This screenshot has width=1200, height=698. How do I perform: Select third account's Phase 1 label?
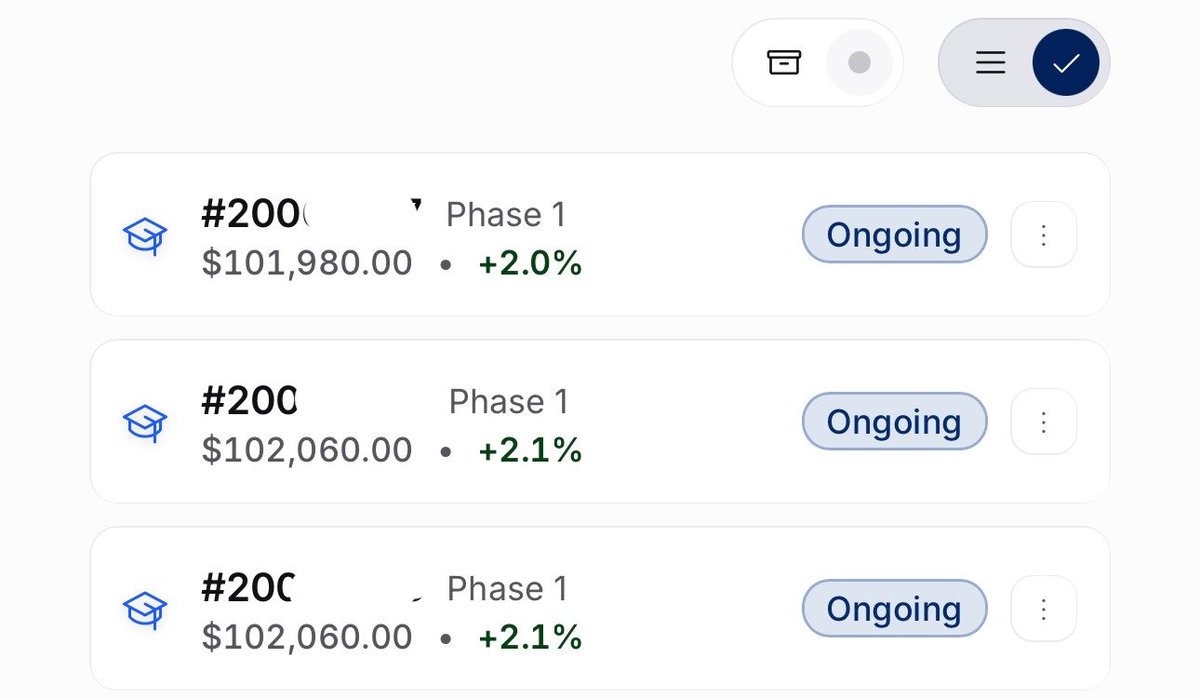pyautogui.click(x=507, y=588)
